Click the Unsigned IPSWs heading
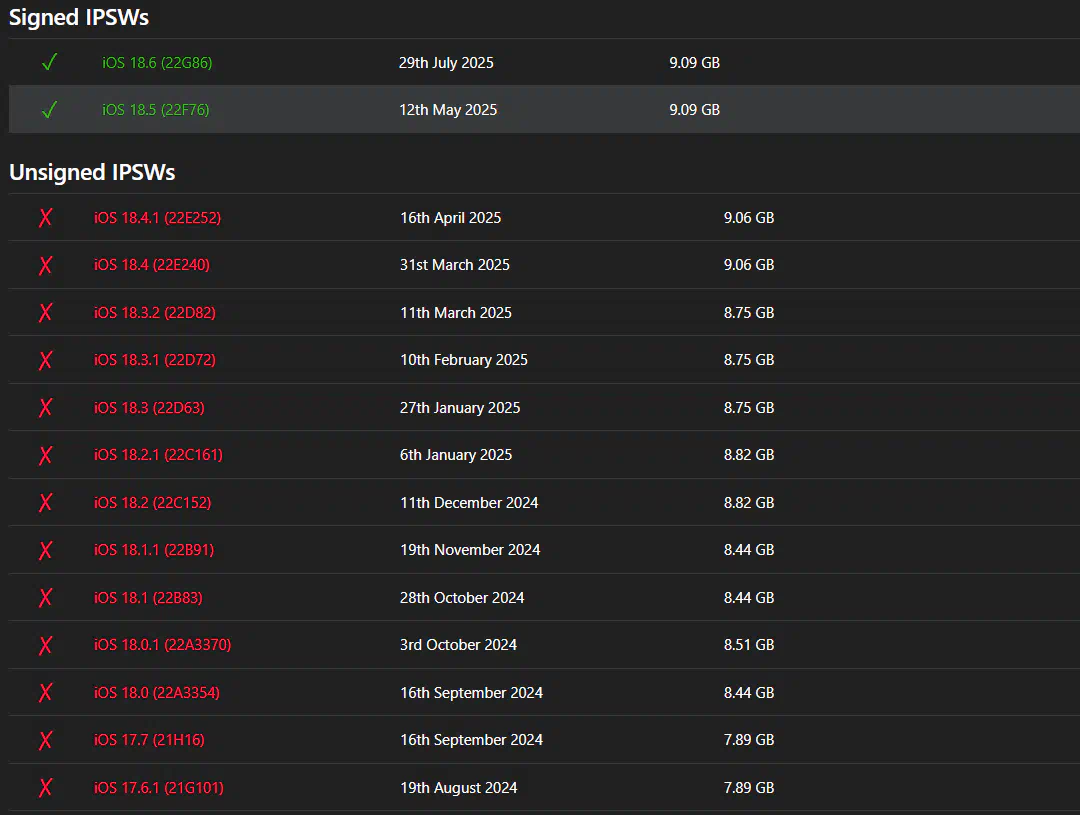Screen dimensions: 1080x815 (x=92, y=172)
